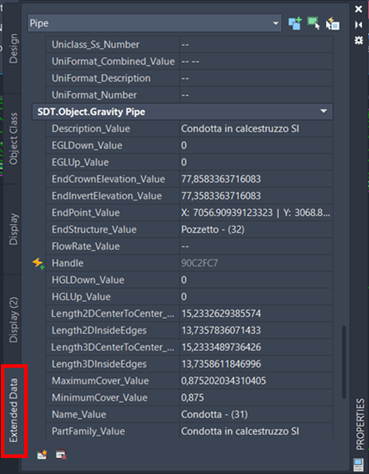Image resolution: width=369 pixels, height=474 pixels.
Task: Switch to the Object Class tab
Action: click(13, 139)
